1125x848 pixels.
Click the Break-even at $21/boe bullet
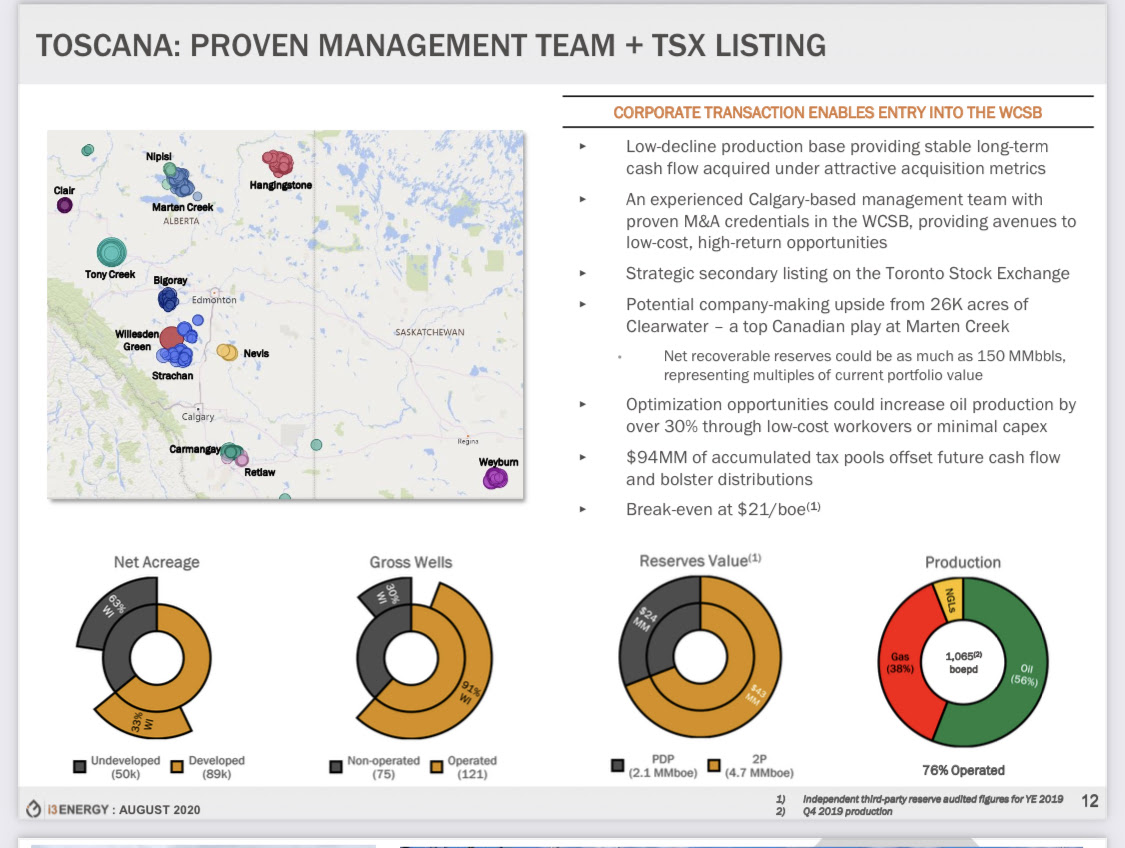click(x=722, y=509)
